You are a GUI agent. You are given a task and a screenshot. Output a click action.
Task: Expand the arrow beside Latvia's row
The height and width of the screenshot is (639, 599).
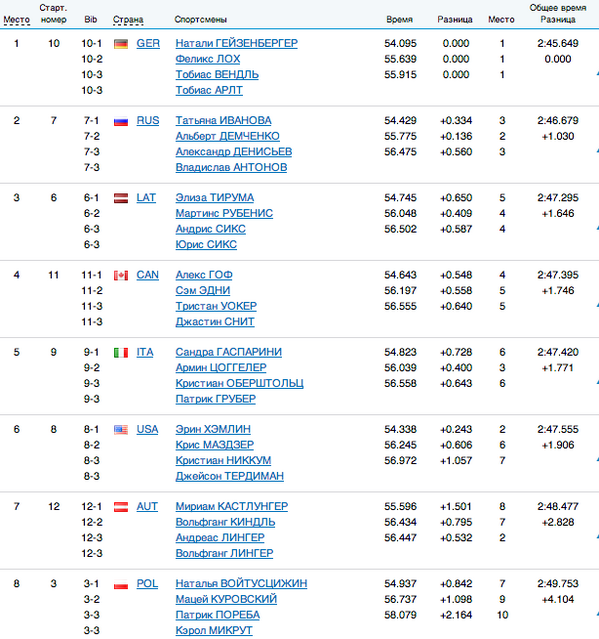(597, 228)
